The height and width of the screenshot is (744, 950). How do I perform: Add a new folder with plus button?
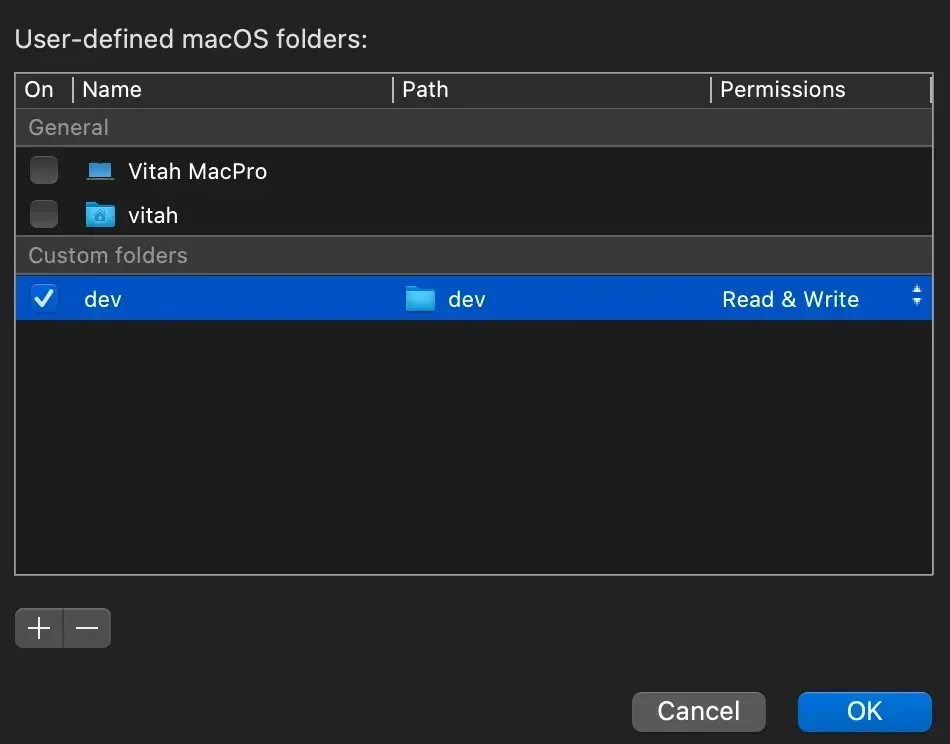[x=39, y=628]
